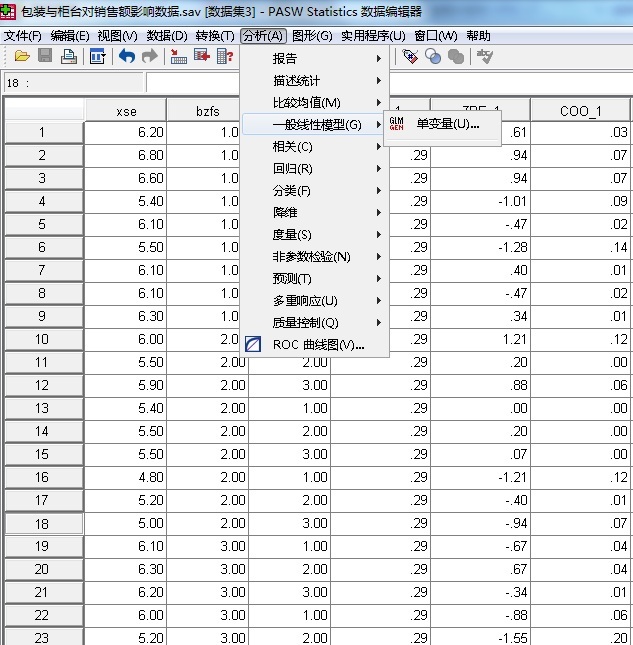Open the 实用程序(U) menu

coord(373,36)
